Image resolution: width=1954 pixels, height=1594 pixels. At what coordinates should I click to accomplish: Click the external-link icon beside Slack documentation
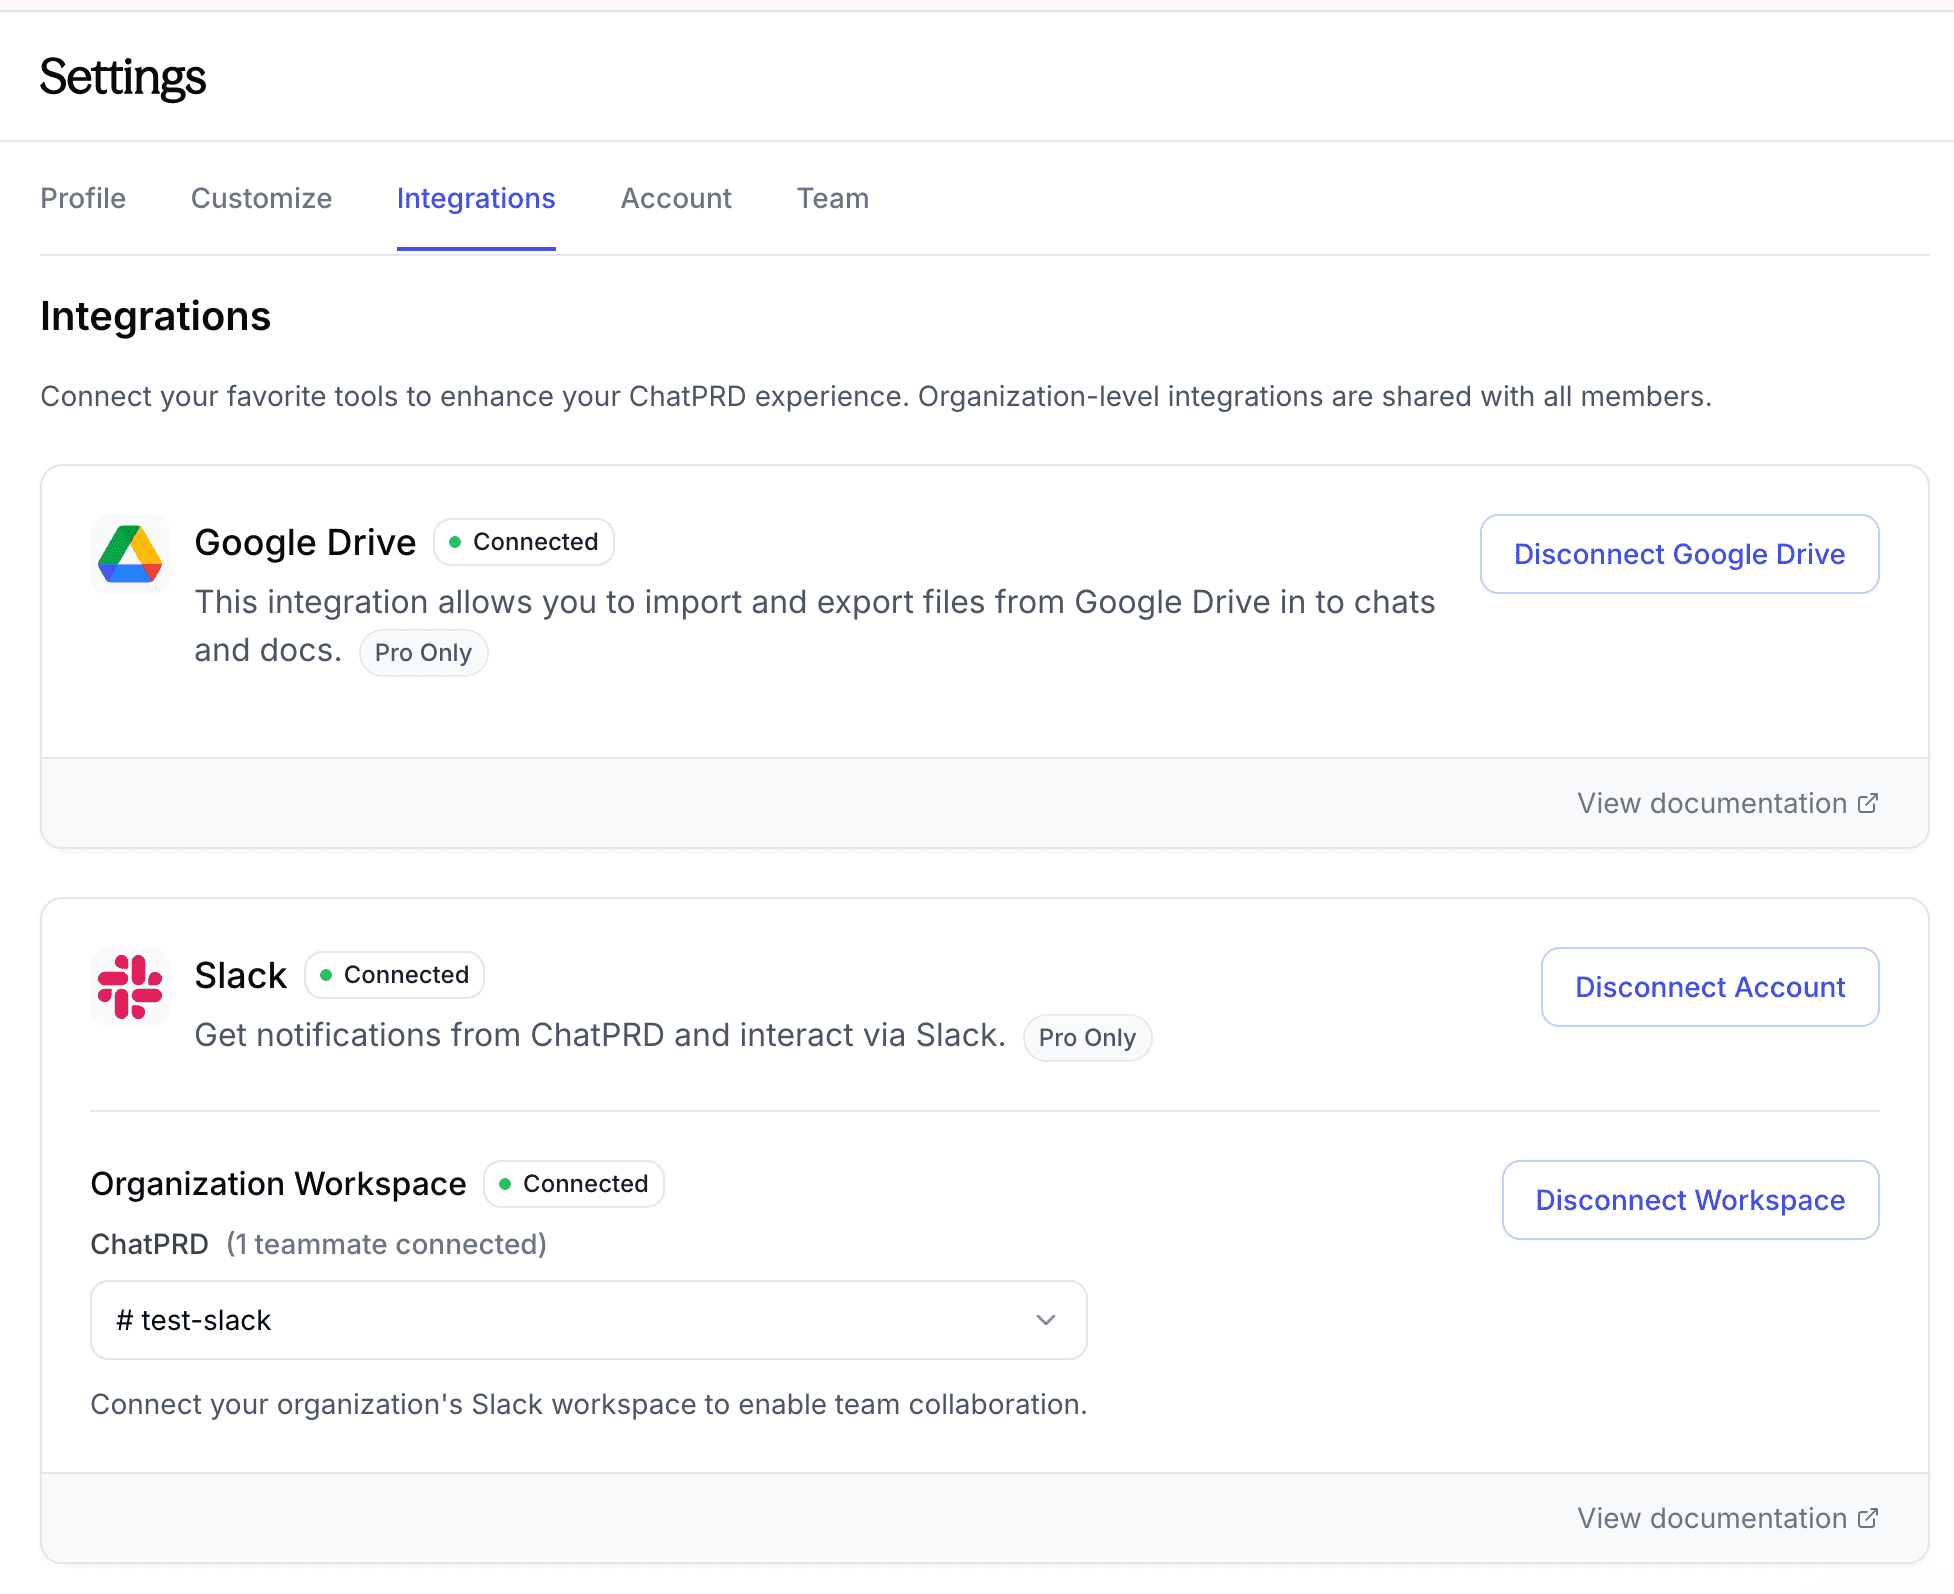click(1868, 1517)
